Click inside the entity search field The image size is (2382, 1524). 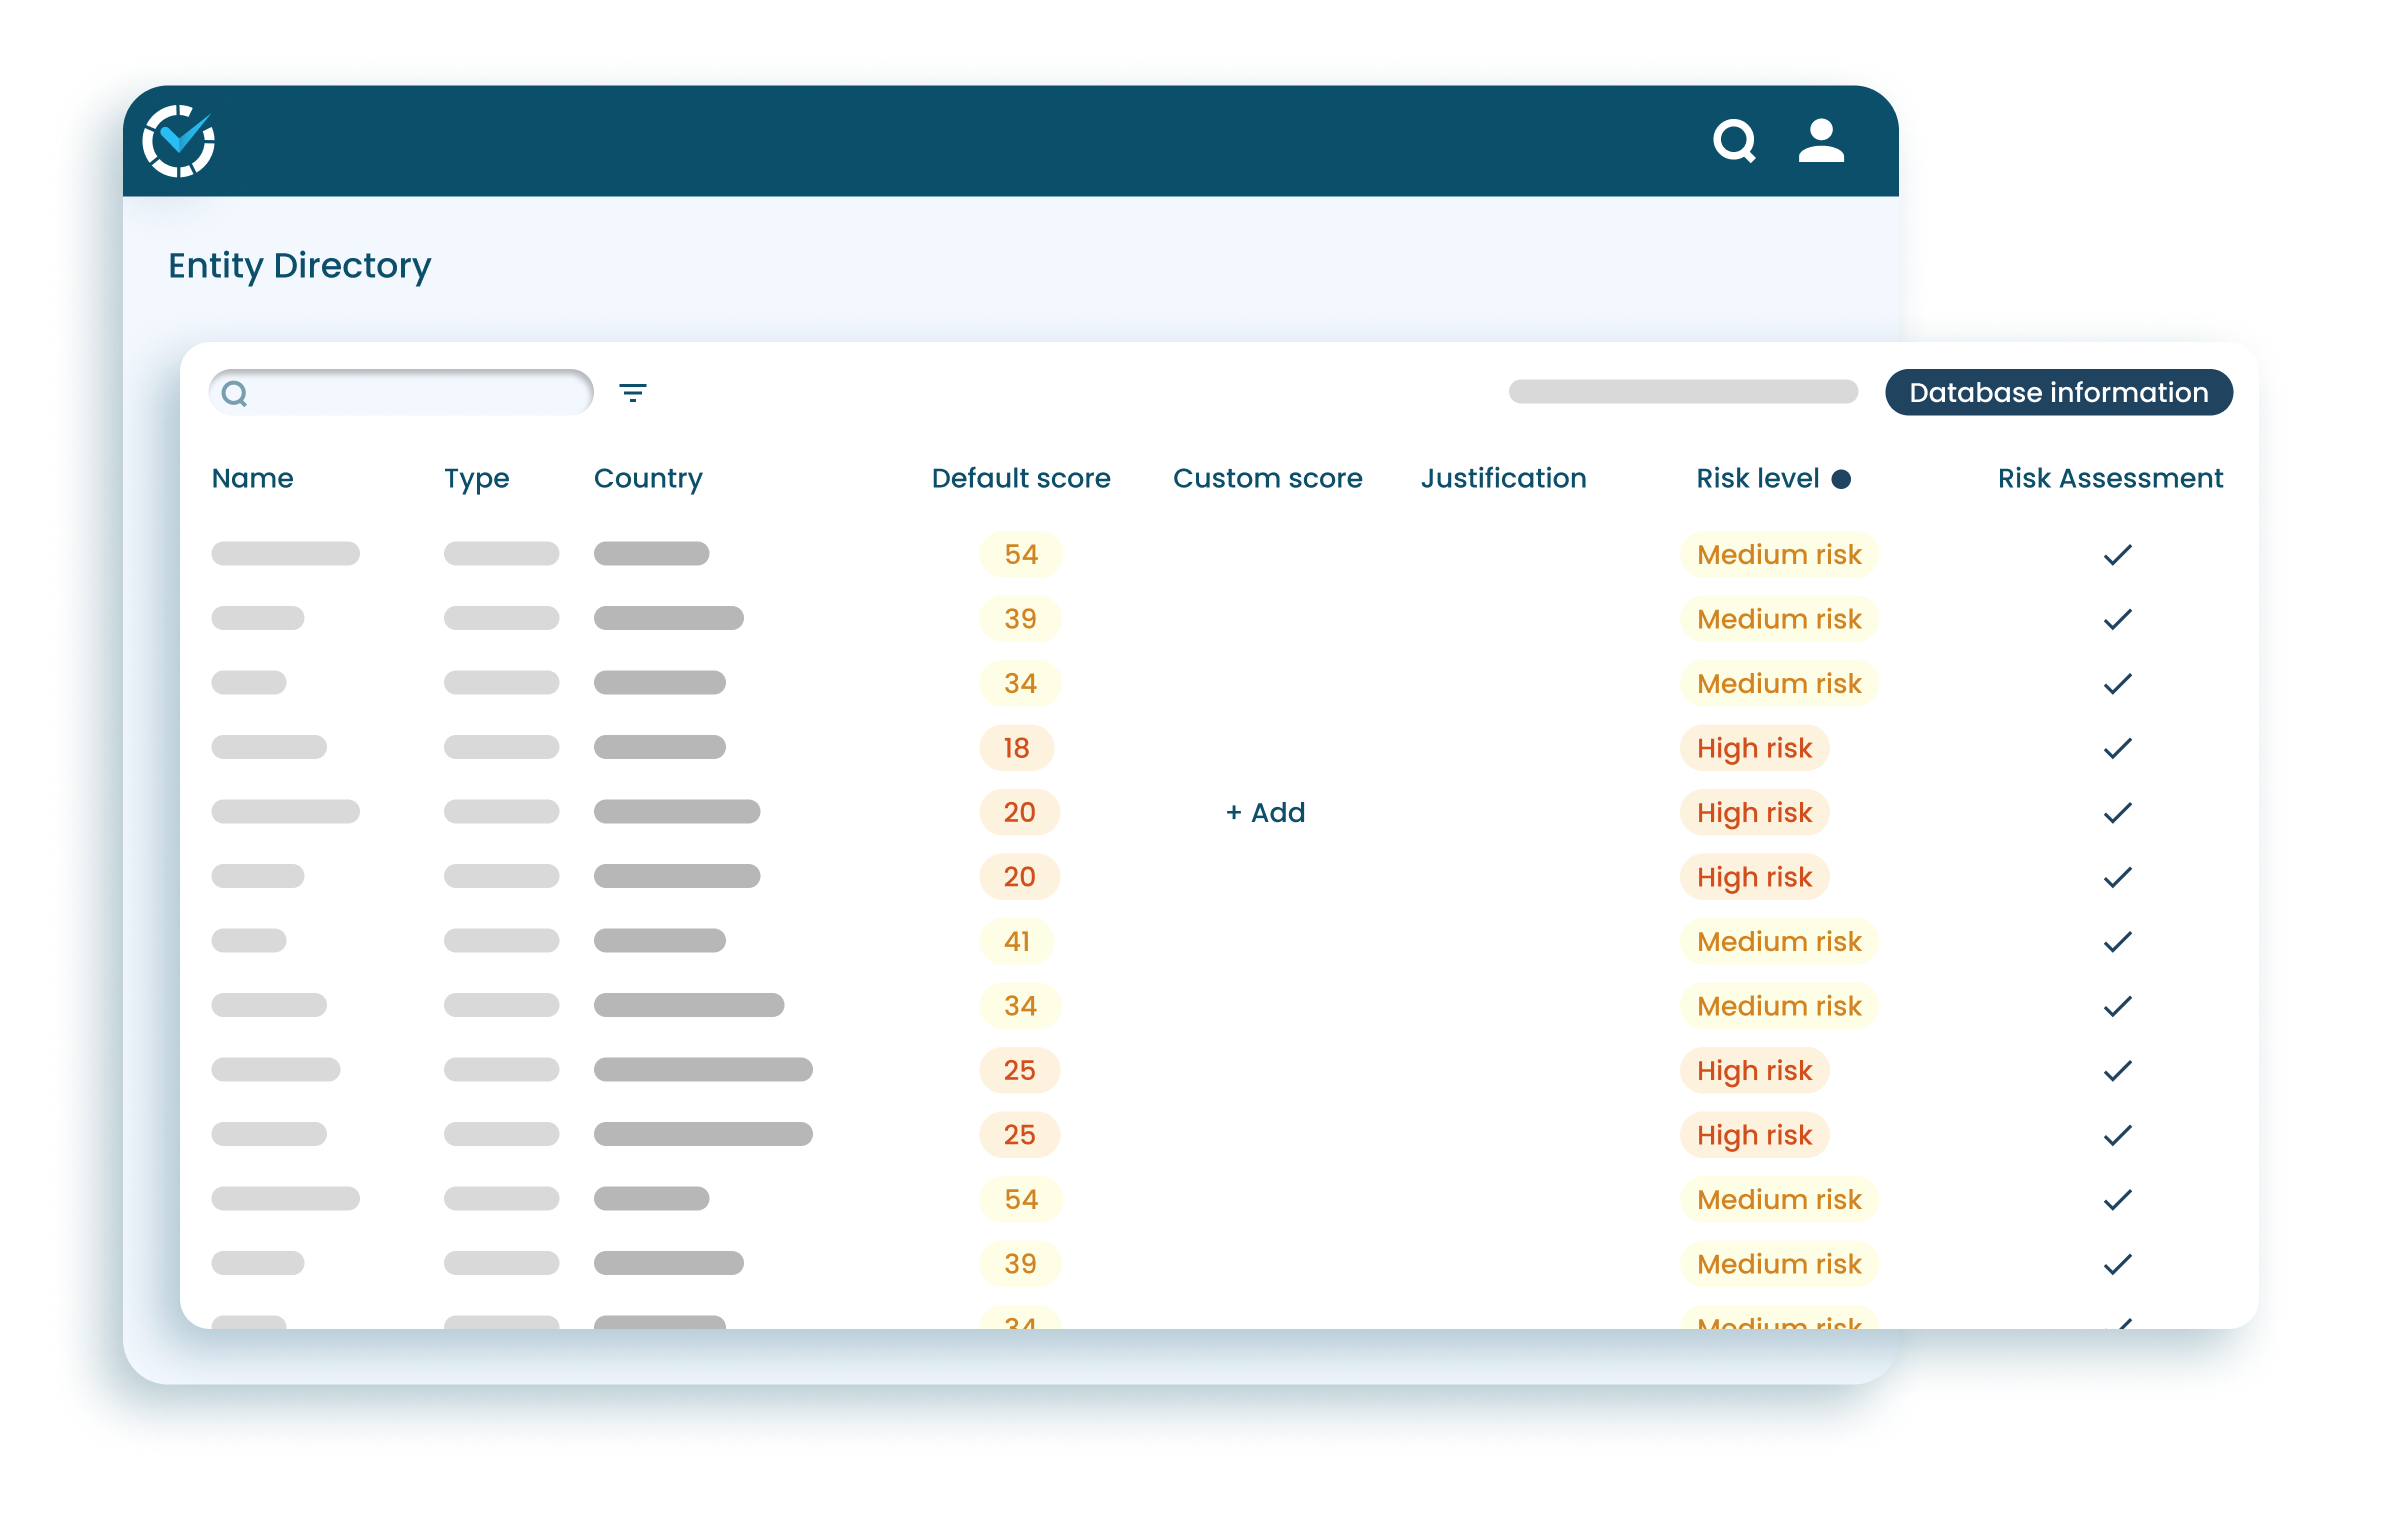400,392
